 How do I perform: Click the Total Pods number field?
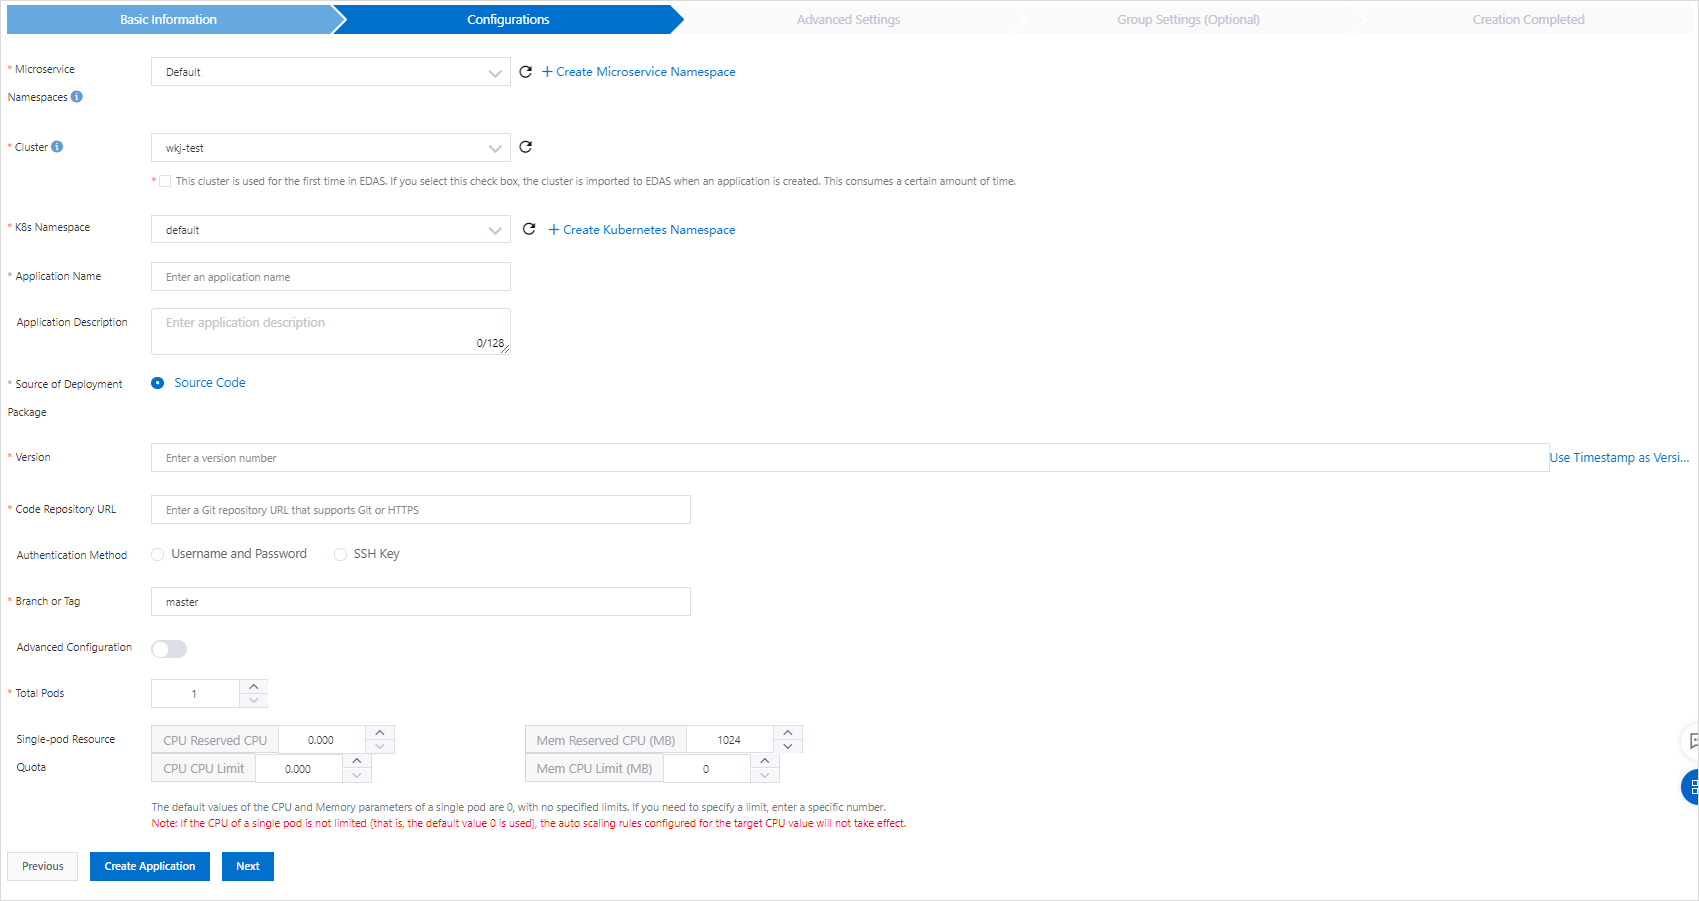[195, 694]
